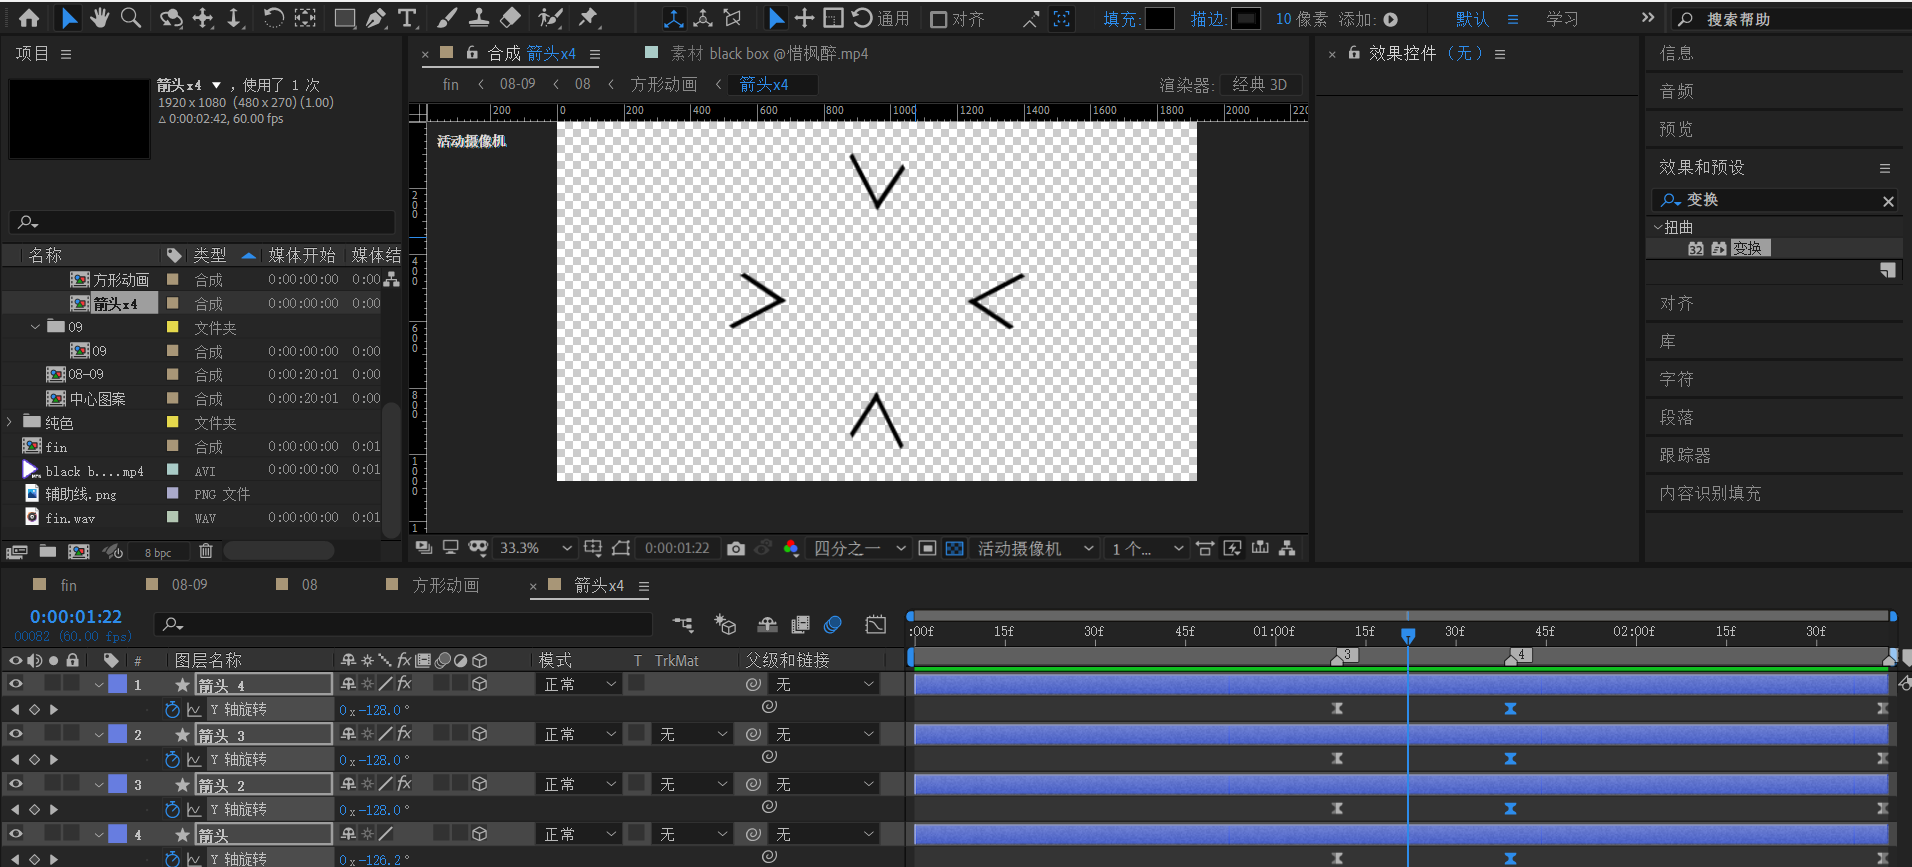Expand the 信息 panel
Viewport: 1912px width, 867px height.
pos(1676,53)
